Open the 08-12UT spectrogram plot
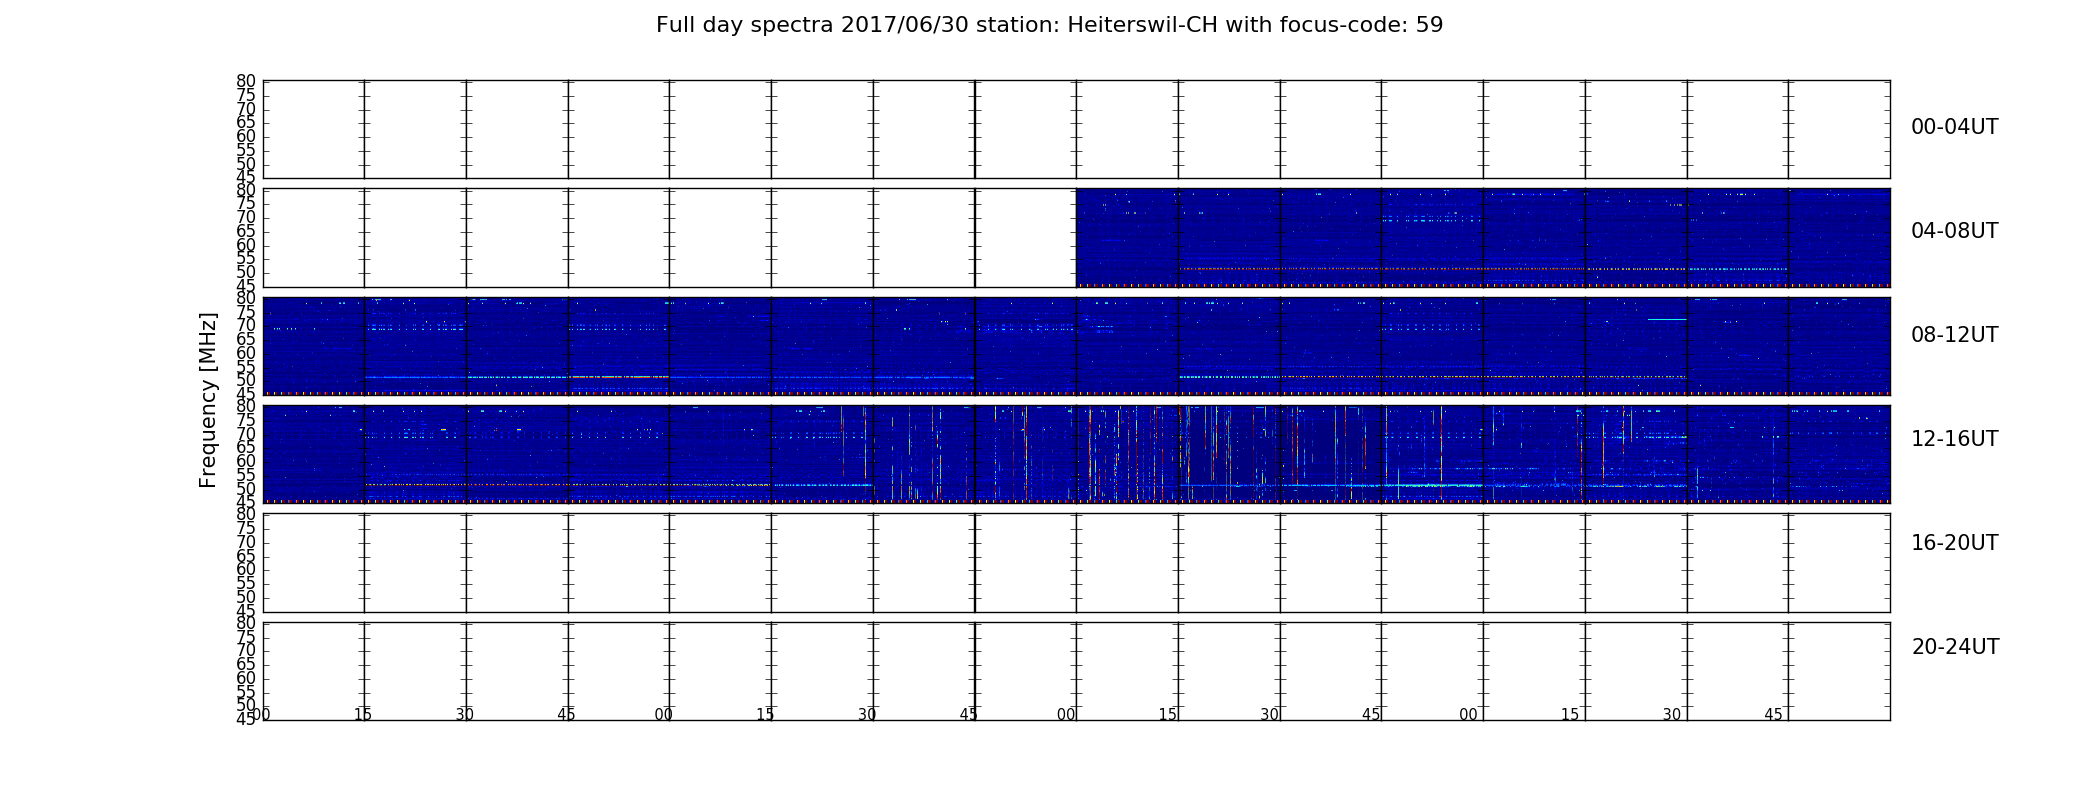Image resolution: width=2100 pixels, height=800 pixels. pyautogui.click(x=1076, y=346)
